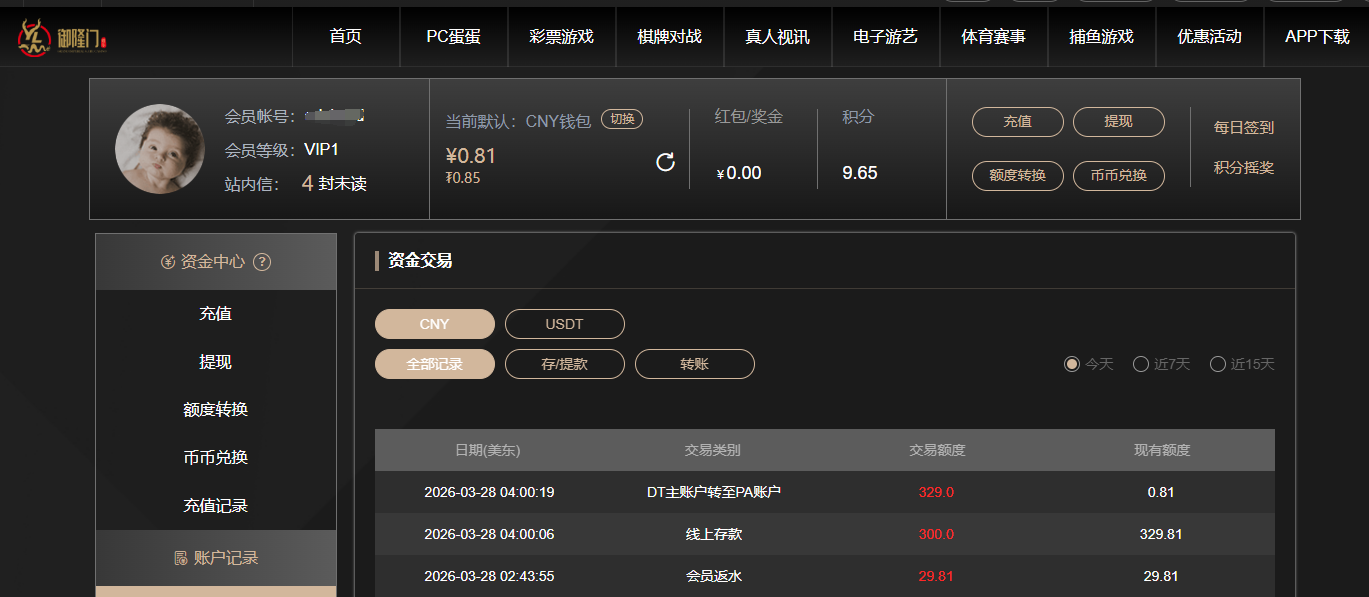Select the 今天 radio button

1072,364
